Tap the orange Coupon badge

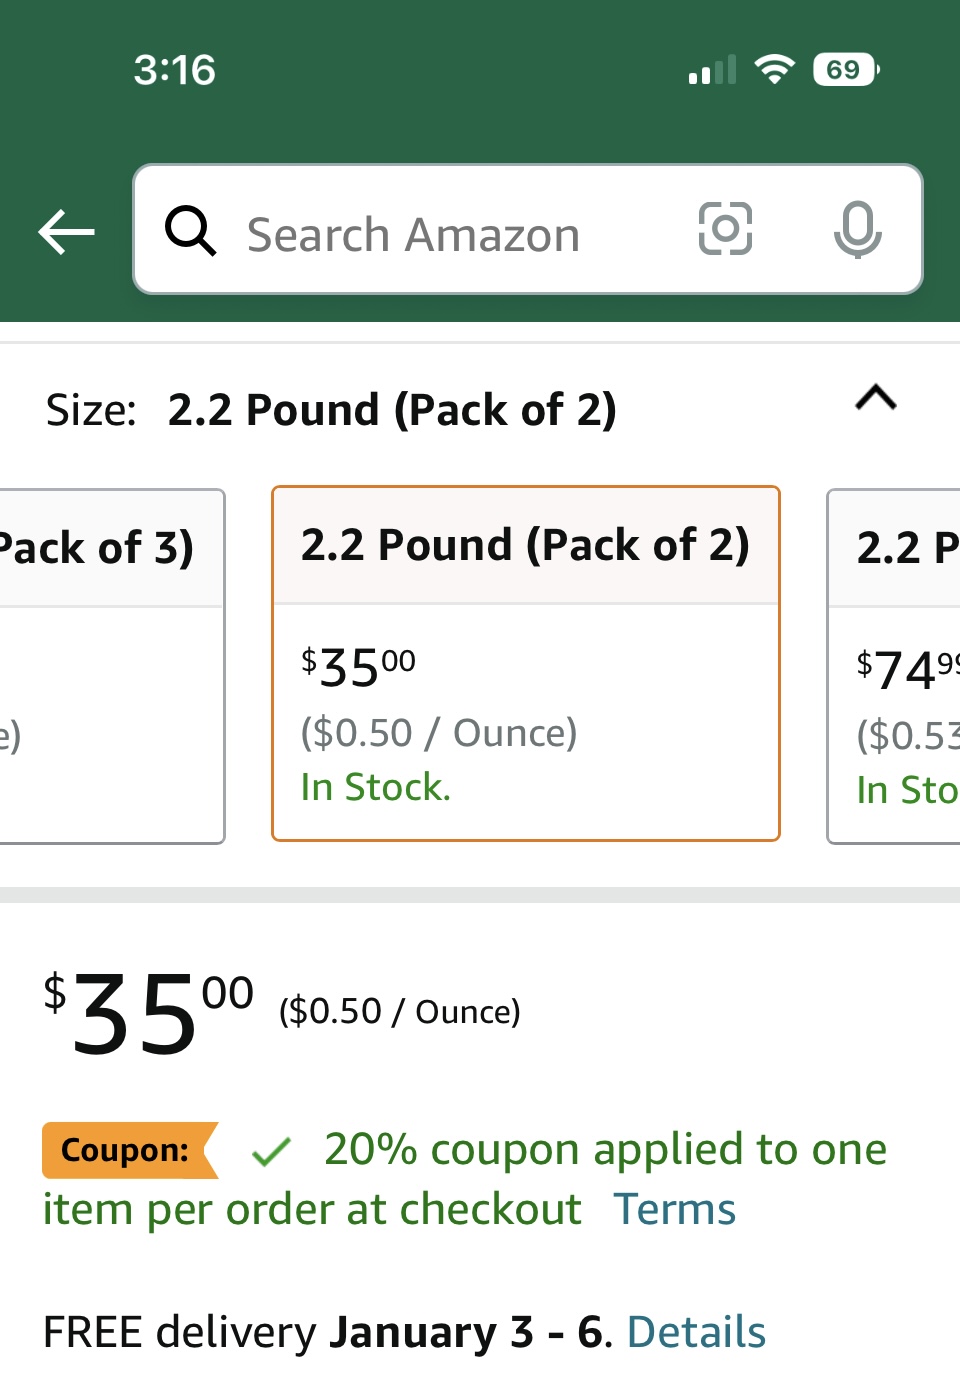127,1150
